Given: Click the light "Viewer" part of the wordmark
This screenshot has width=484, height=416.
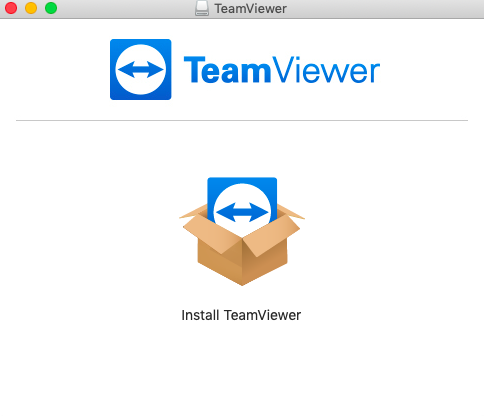Looking at the screenshot, I should [x=326, y=70].
